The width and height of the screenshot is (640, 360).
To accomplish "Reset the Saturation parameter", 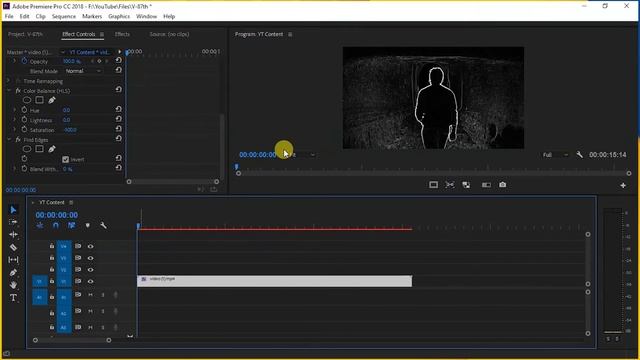I will [x=118, y=129].
